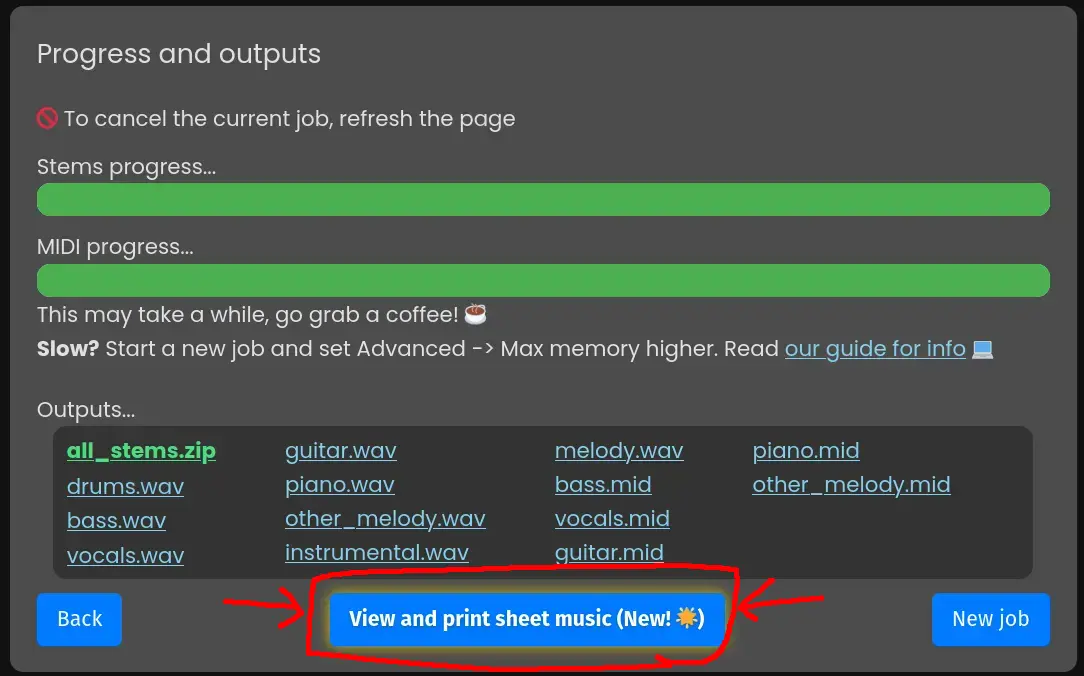1084x676 pixels.
Task: Open the guitar.mid MIDI output
Action: click(x=609, y=553)
